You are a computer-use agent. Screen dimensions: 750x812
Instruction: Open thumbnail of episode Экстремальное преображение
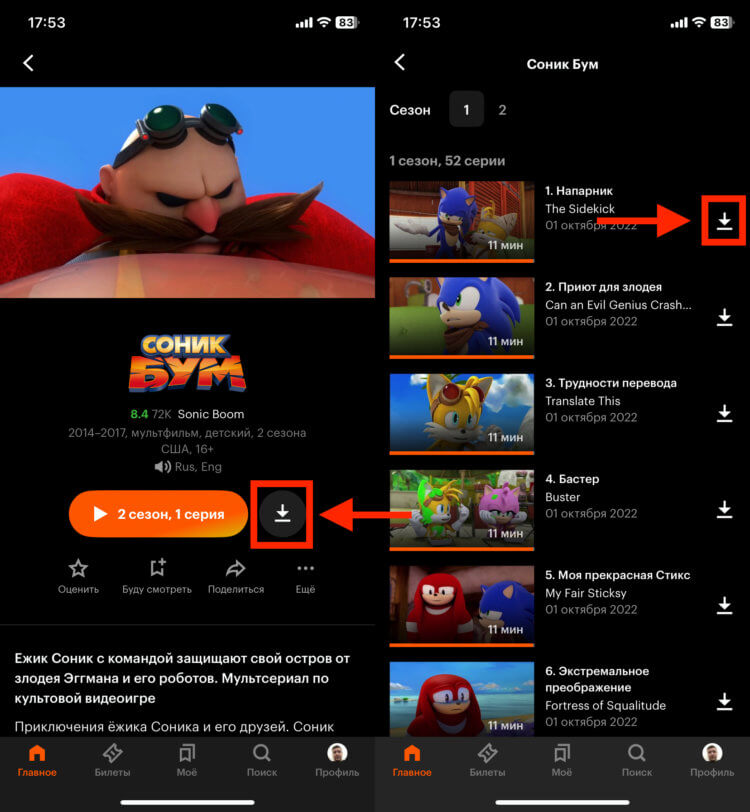tap(461, 699)
